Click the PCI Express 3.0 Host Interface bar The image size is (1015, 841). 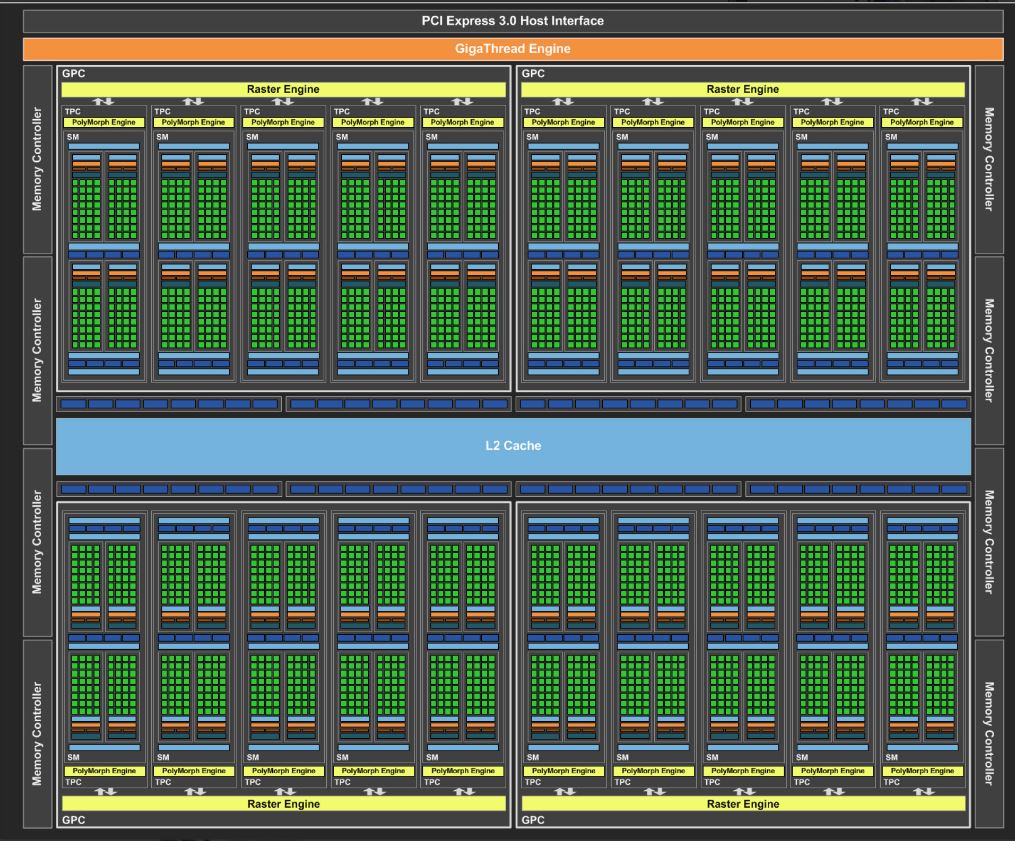pos(512,20)
